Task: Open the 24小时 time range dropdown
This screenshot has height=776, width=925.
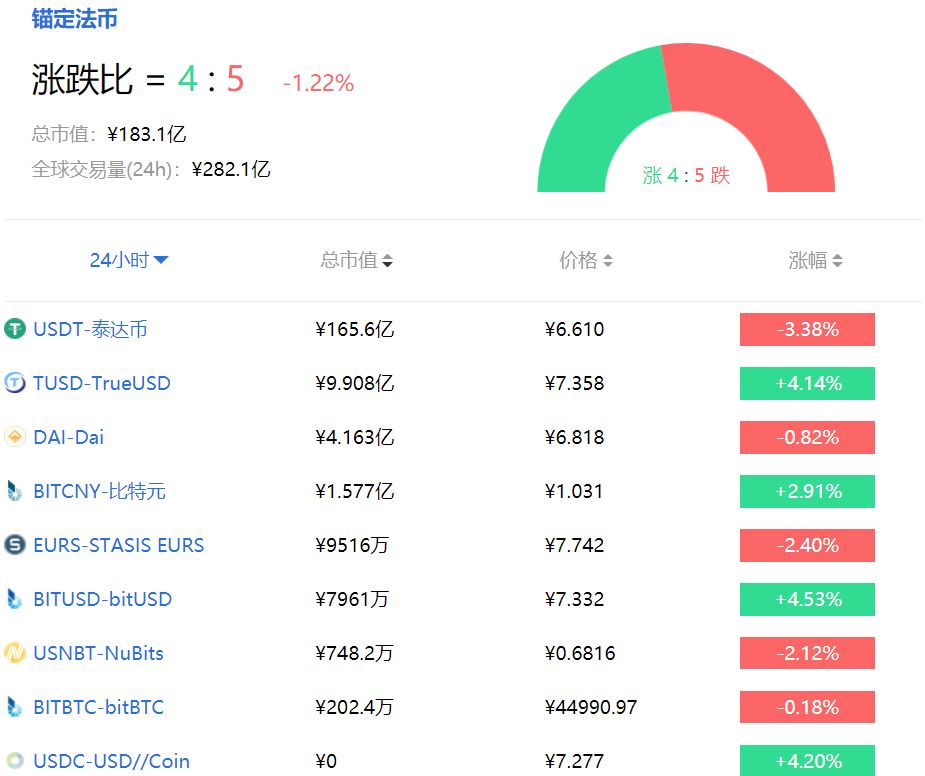Action: click(x=129, y=260)
